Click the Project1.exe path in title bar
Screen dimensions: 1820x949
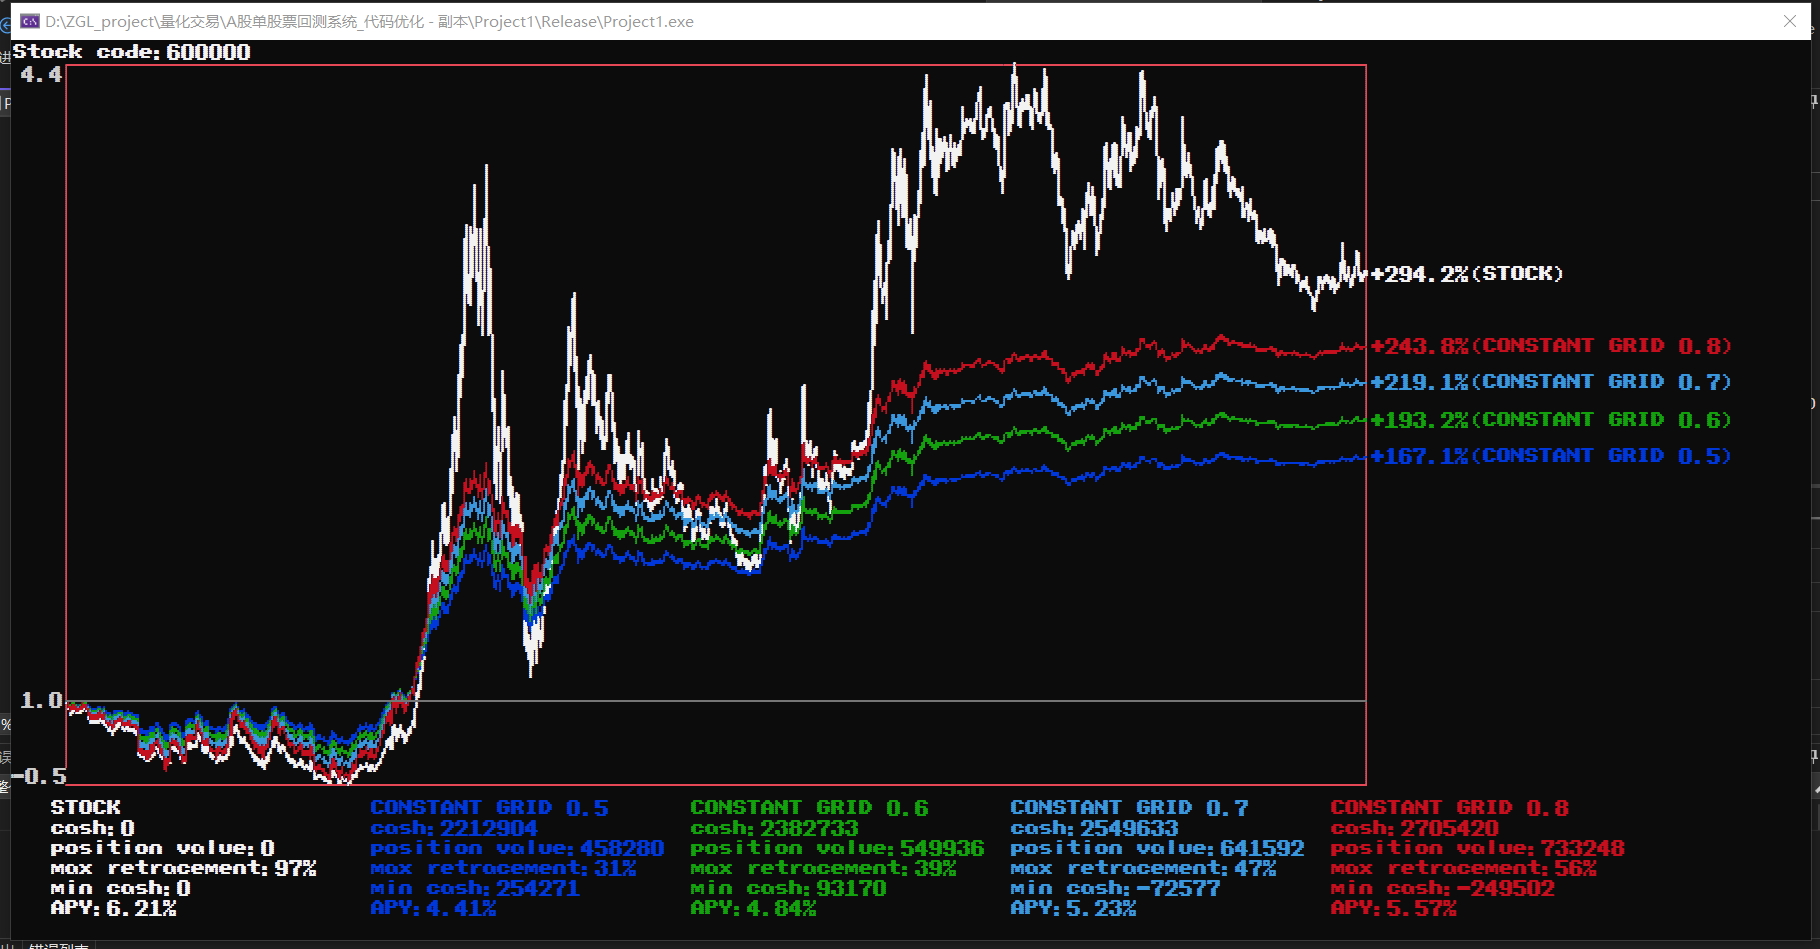click(x=369, y=21)
